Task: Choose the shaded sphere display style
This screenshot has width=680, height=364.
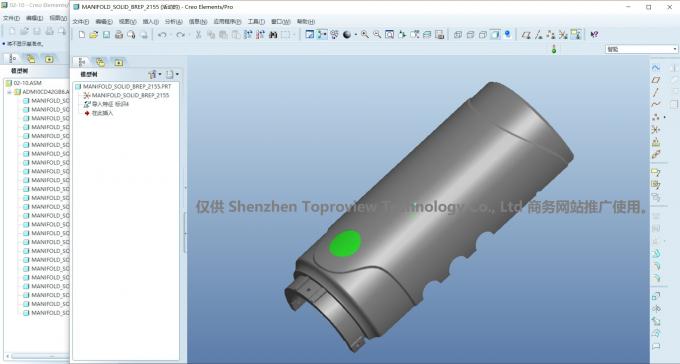Action: (347, 35)
